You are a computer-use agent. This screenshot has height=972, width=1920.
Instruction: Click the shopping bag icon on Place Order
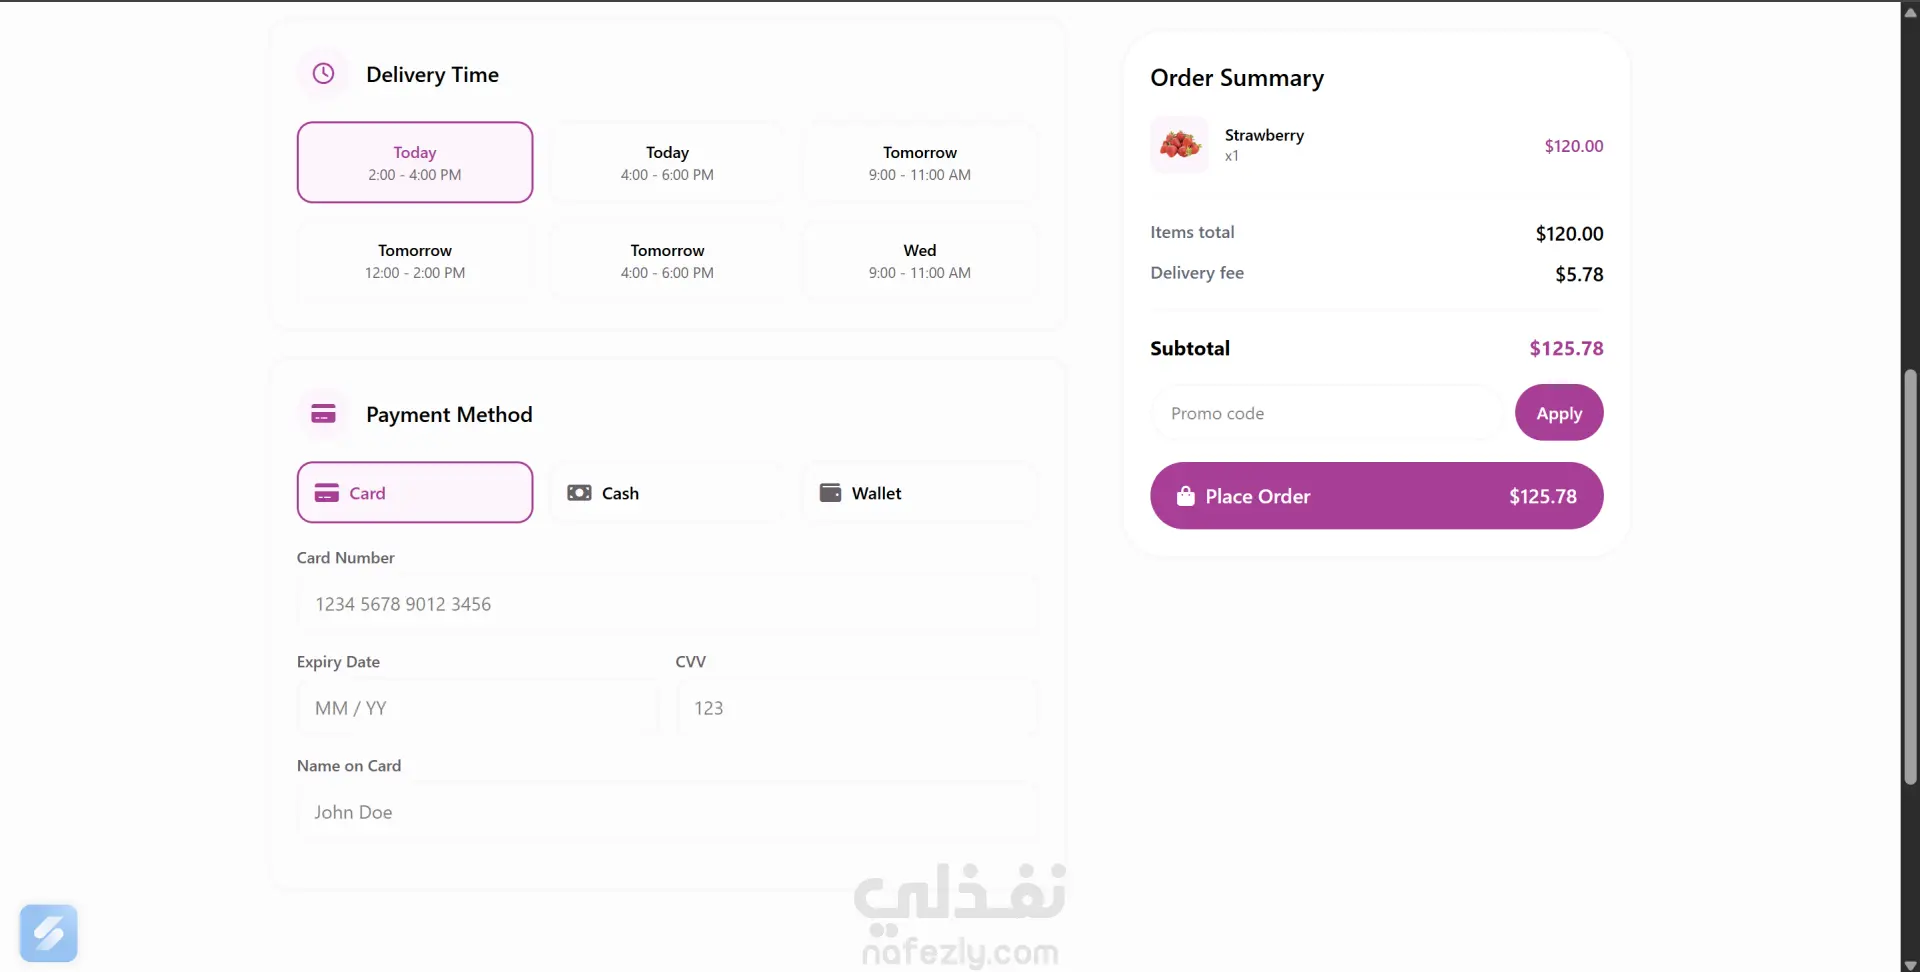click(1185, 496)
